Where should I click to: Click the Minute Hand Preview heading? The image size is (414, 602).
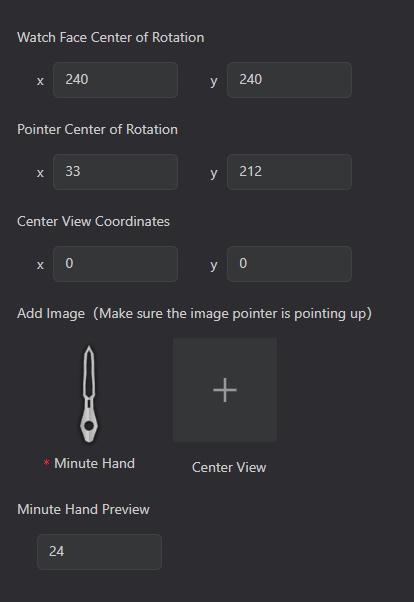click(83, 509)
